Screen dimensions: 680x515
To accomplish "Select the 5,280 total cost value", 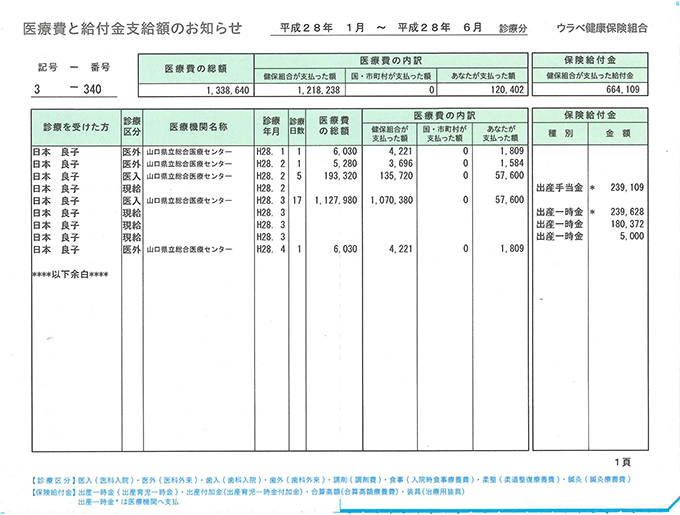I will coord(345,163).
